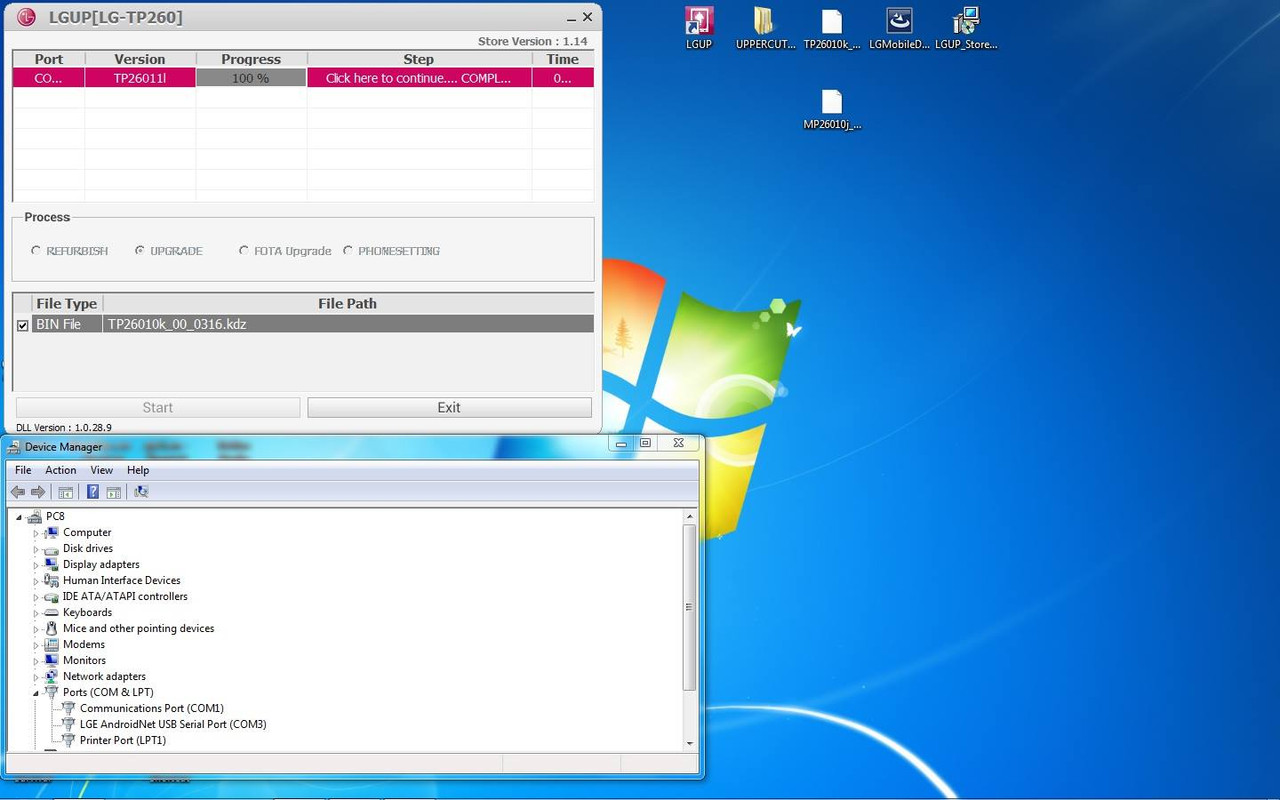Open the View menu in Device Manager
Viewport: 1280px width, 800px height.
click(102, 470)
